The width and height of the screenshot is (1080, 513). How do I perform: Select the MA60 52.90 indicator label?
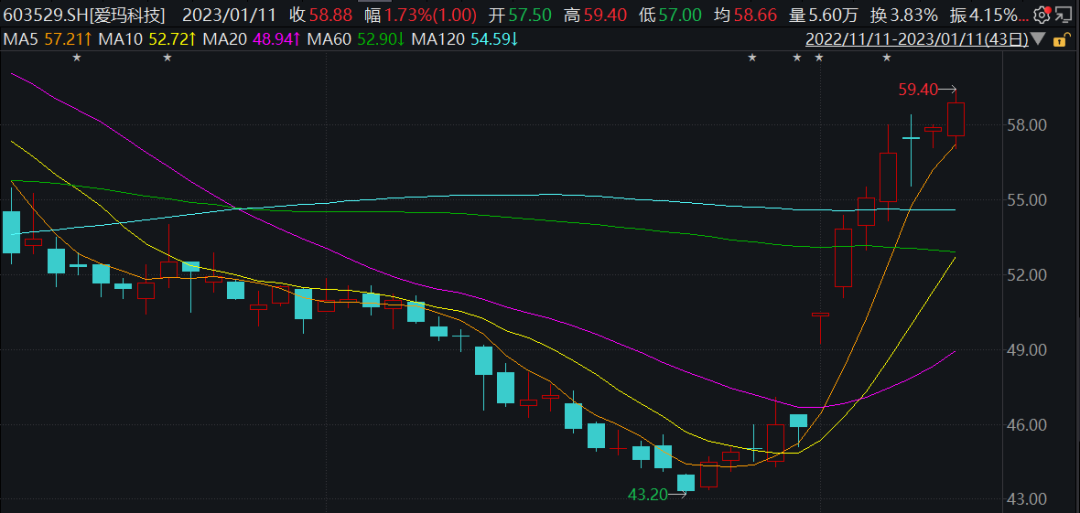click(x=355, y=40)
